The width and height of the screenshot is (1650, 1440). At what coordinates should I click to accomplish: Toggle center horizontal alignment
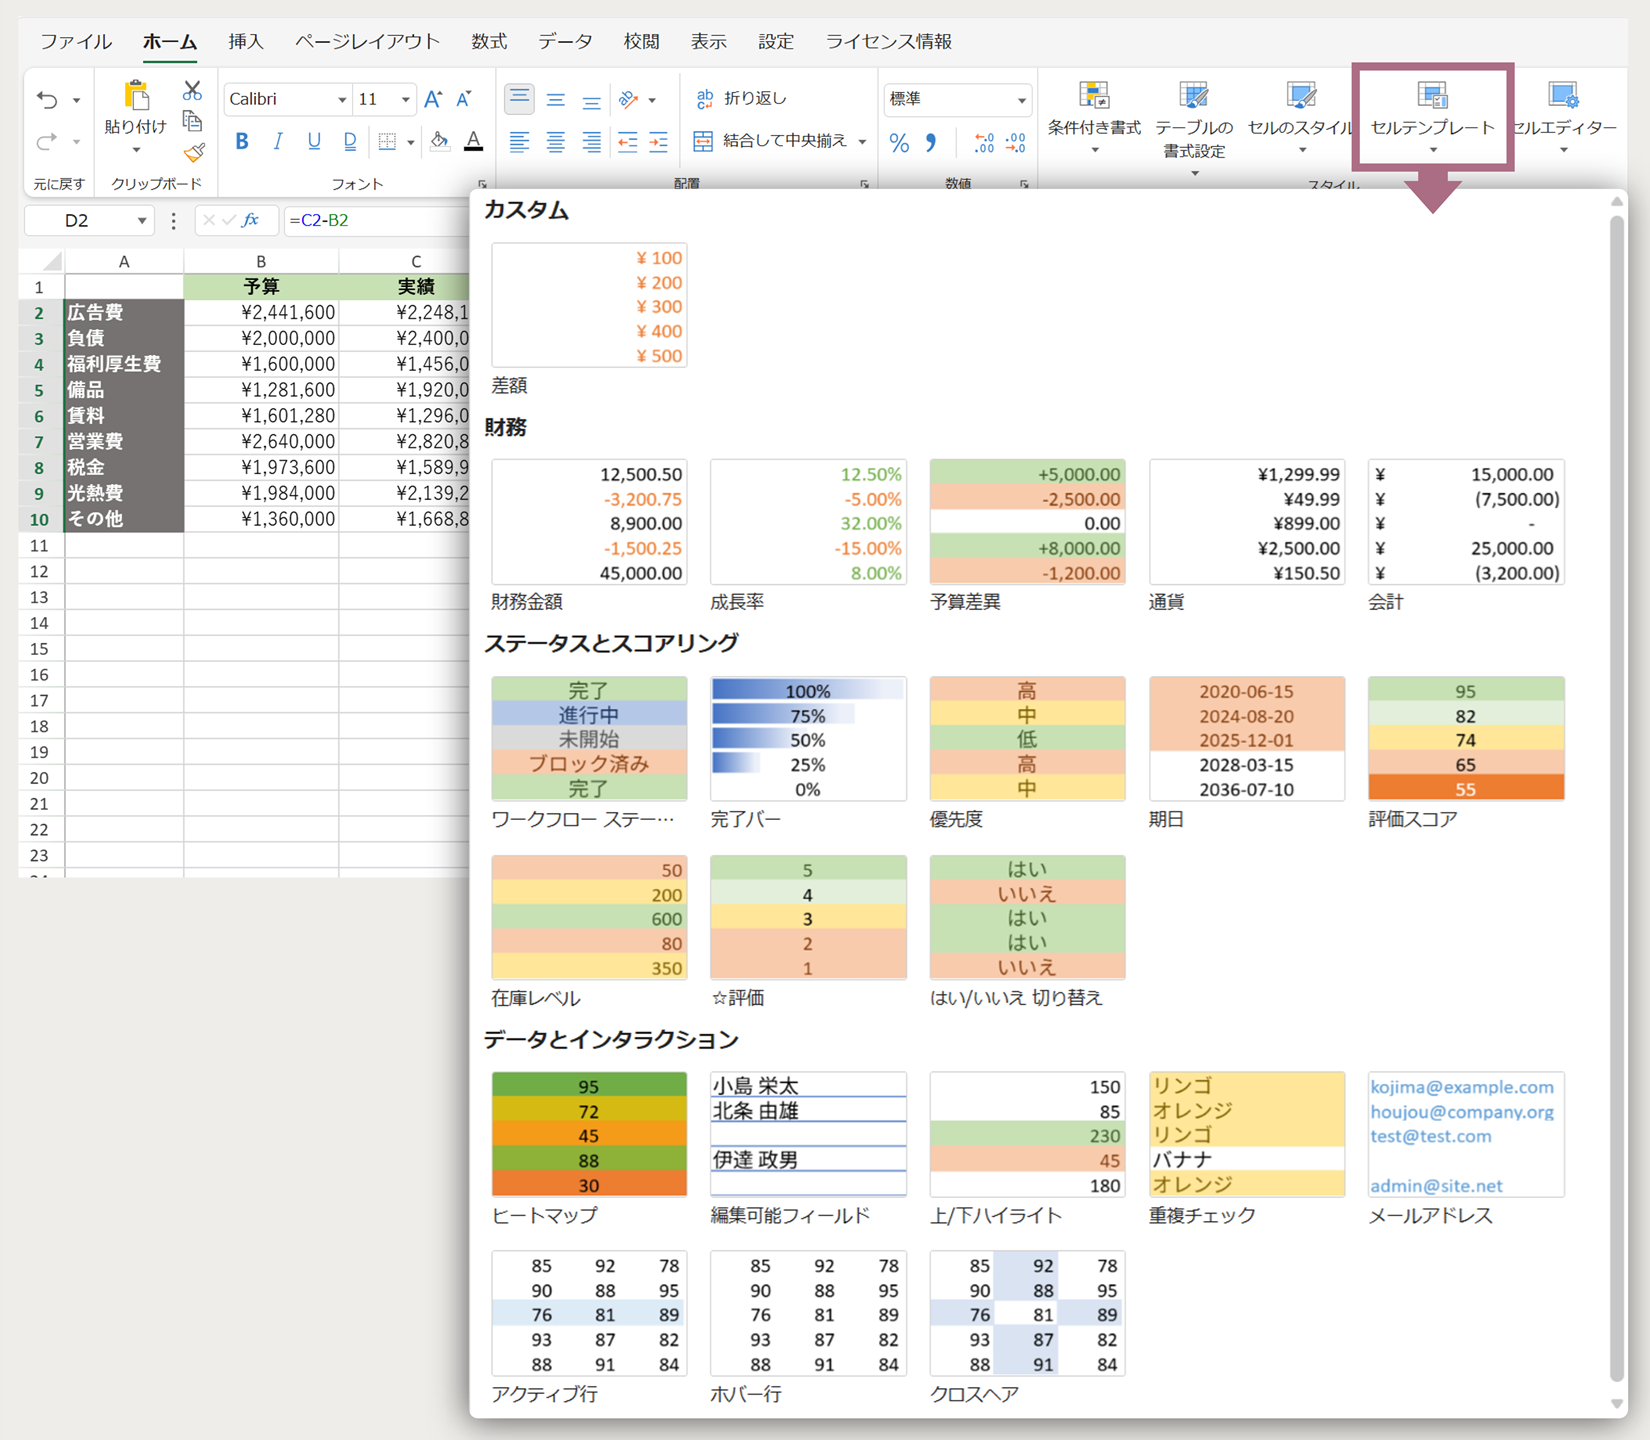(x=555, y=142)
